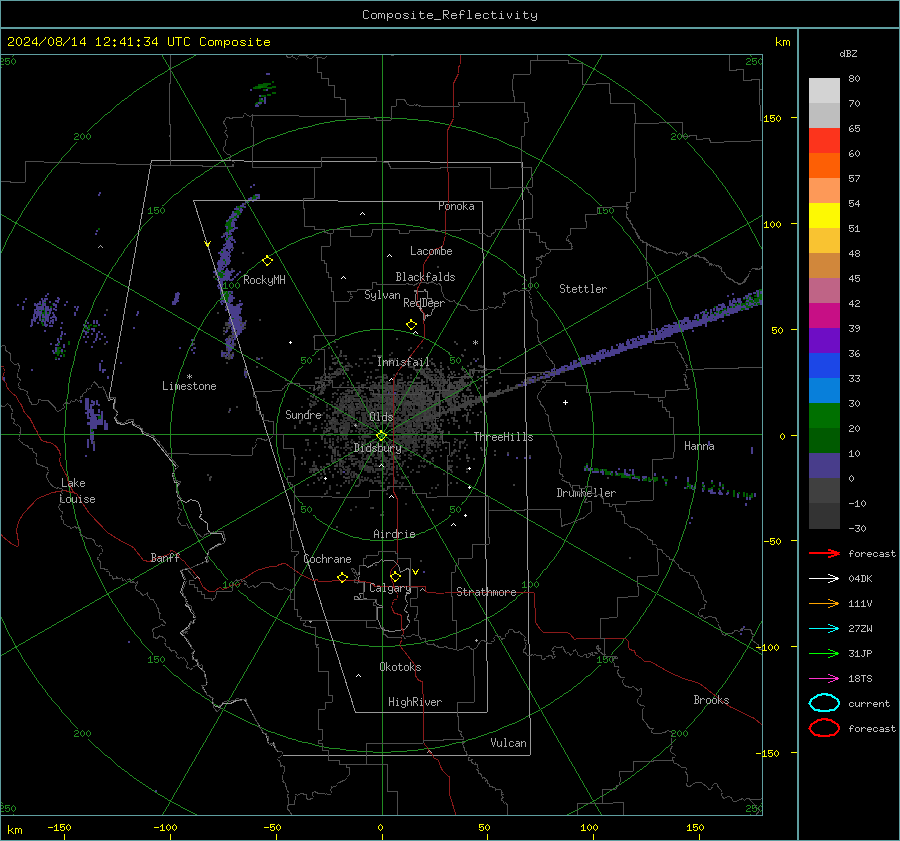Viewport: 900px width, 841px height.
Task: Click the cyan current ellipse icon
Action: coord(824,703)
